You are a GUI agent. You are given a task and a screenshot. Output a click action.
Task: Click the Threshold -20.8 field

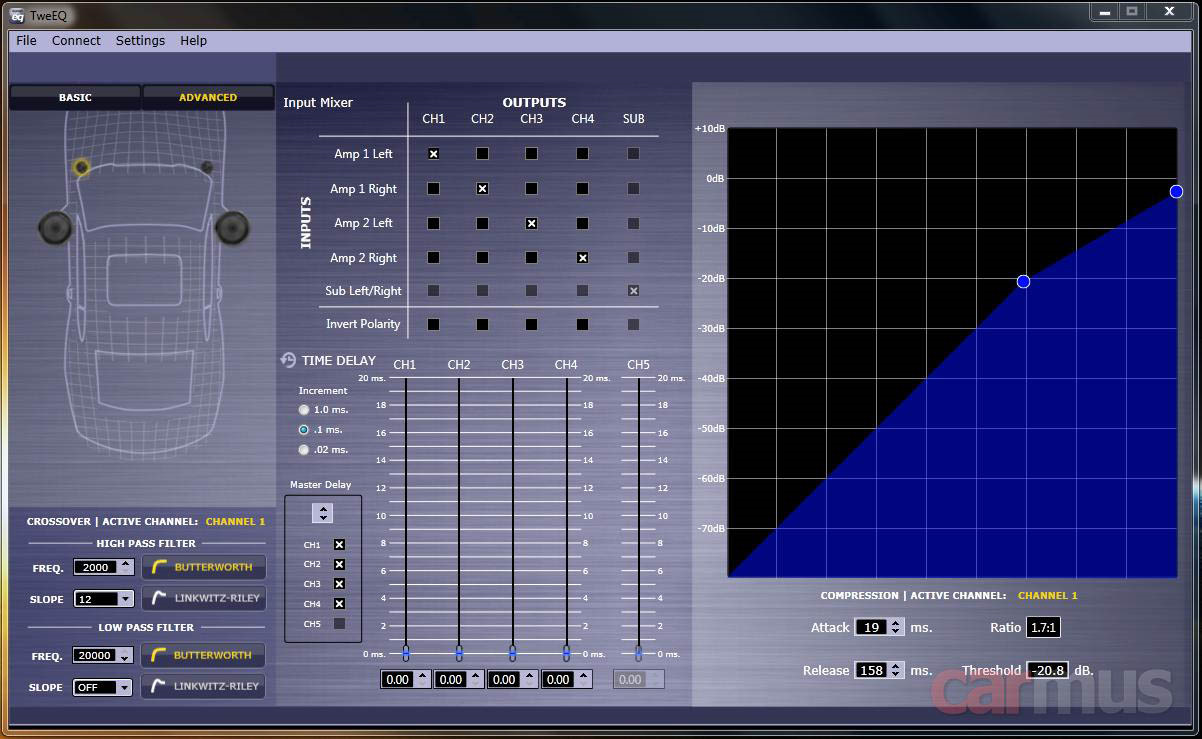pos(1047,670)
